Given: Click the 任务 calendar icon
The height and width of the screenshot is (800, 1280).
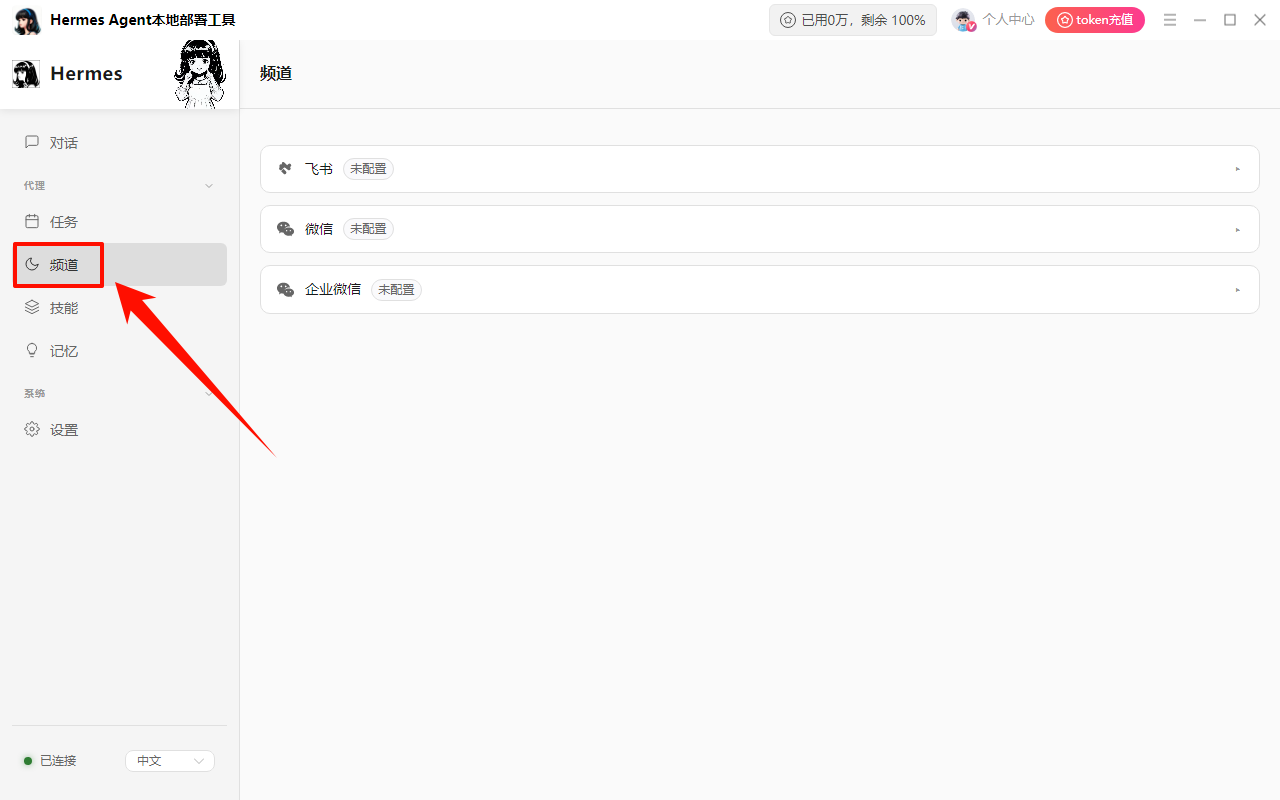Looking at the screenshot, I should 32,221.
